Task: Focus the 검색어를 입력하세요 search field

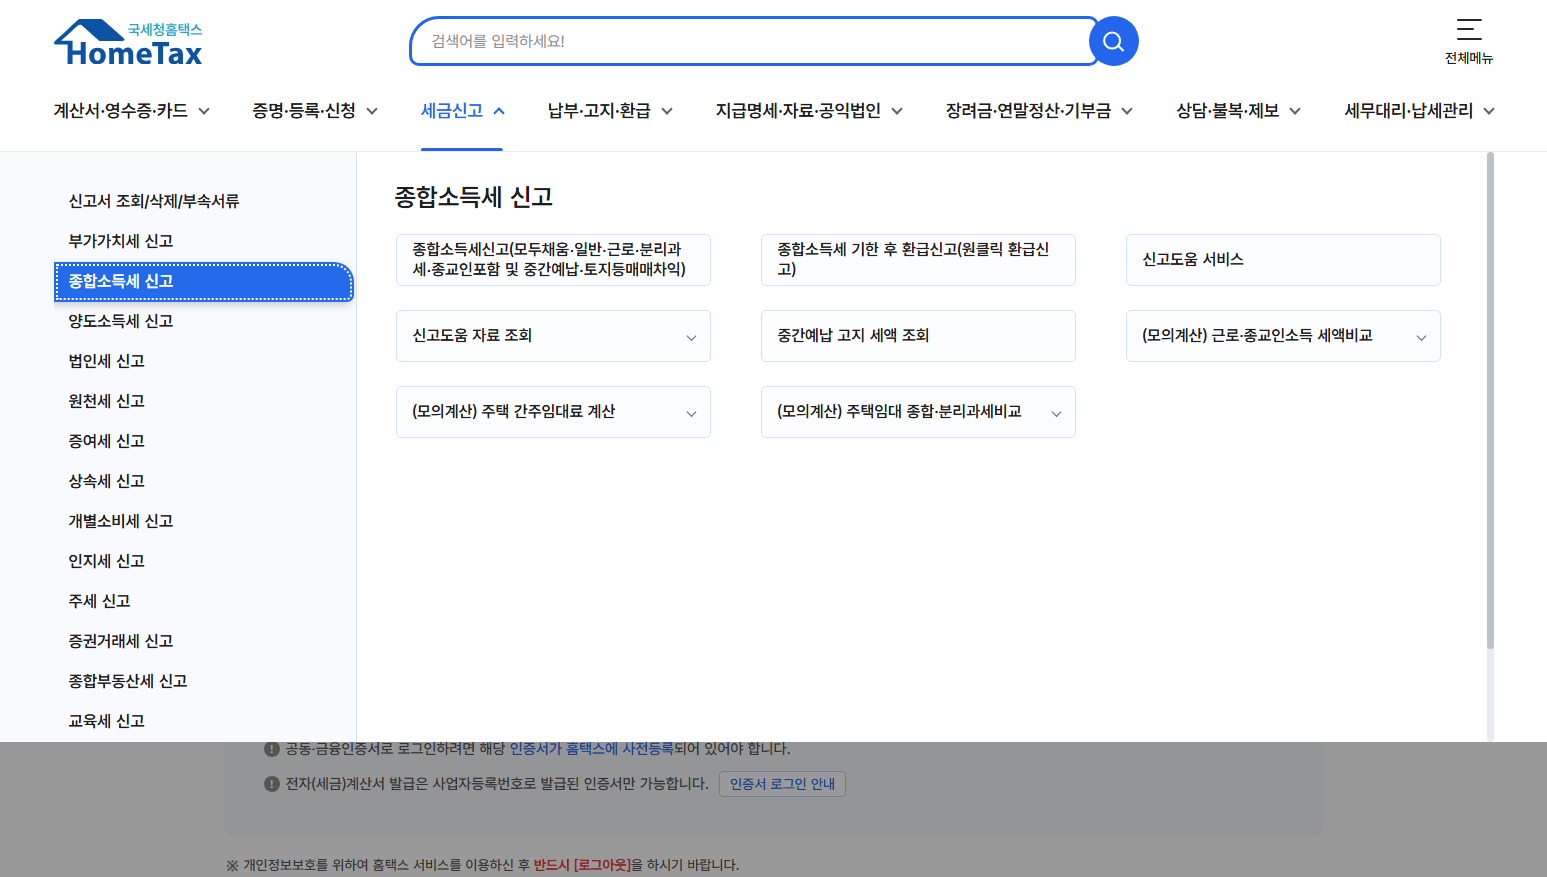Action: (x=752, y=41)
